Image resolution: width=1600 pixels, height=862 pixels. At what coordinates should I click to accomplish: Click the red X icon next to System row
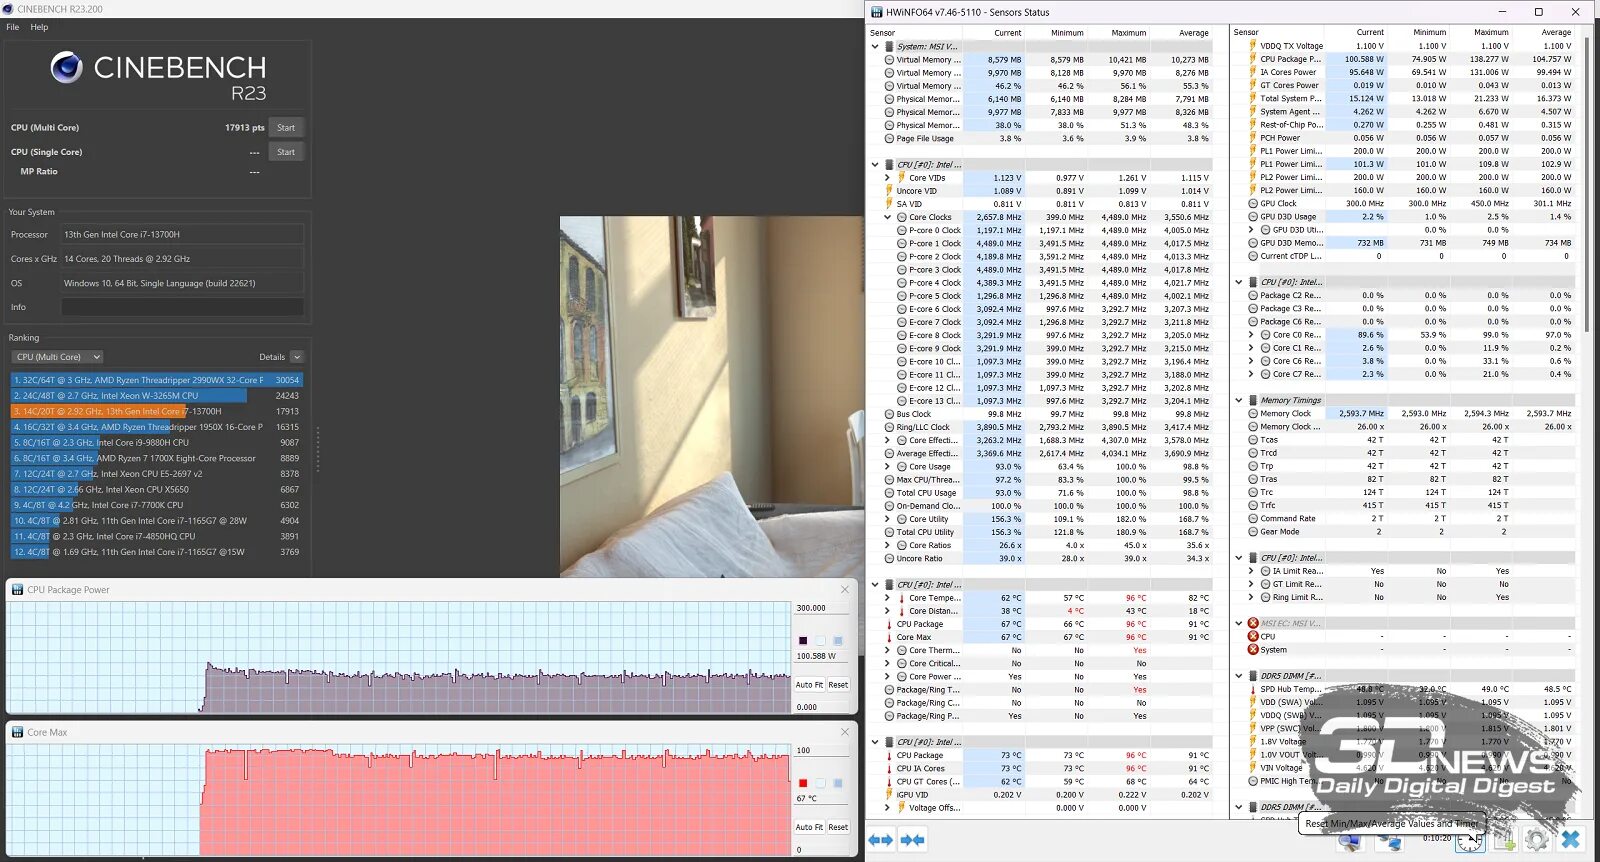1253,649
